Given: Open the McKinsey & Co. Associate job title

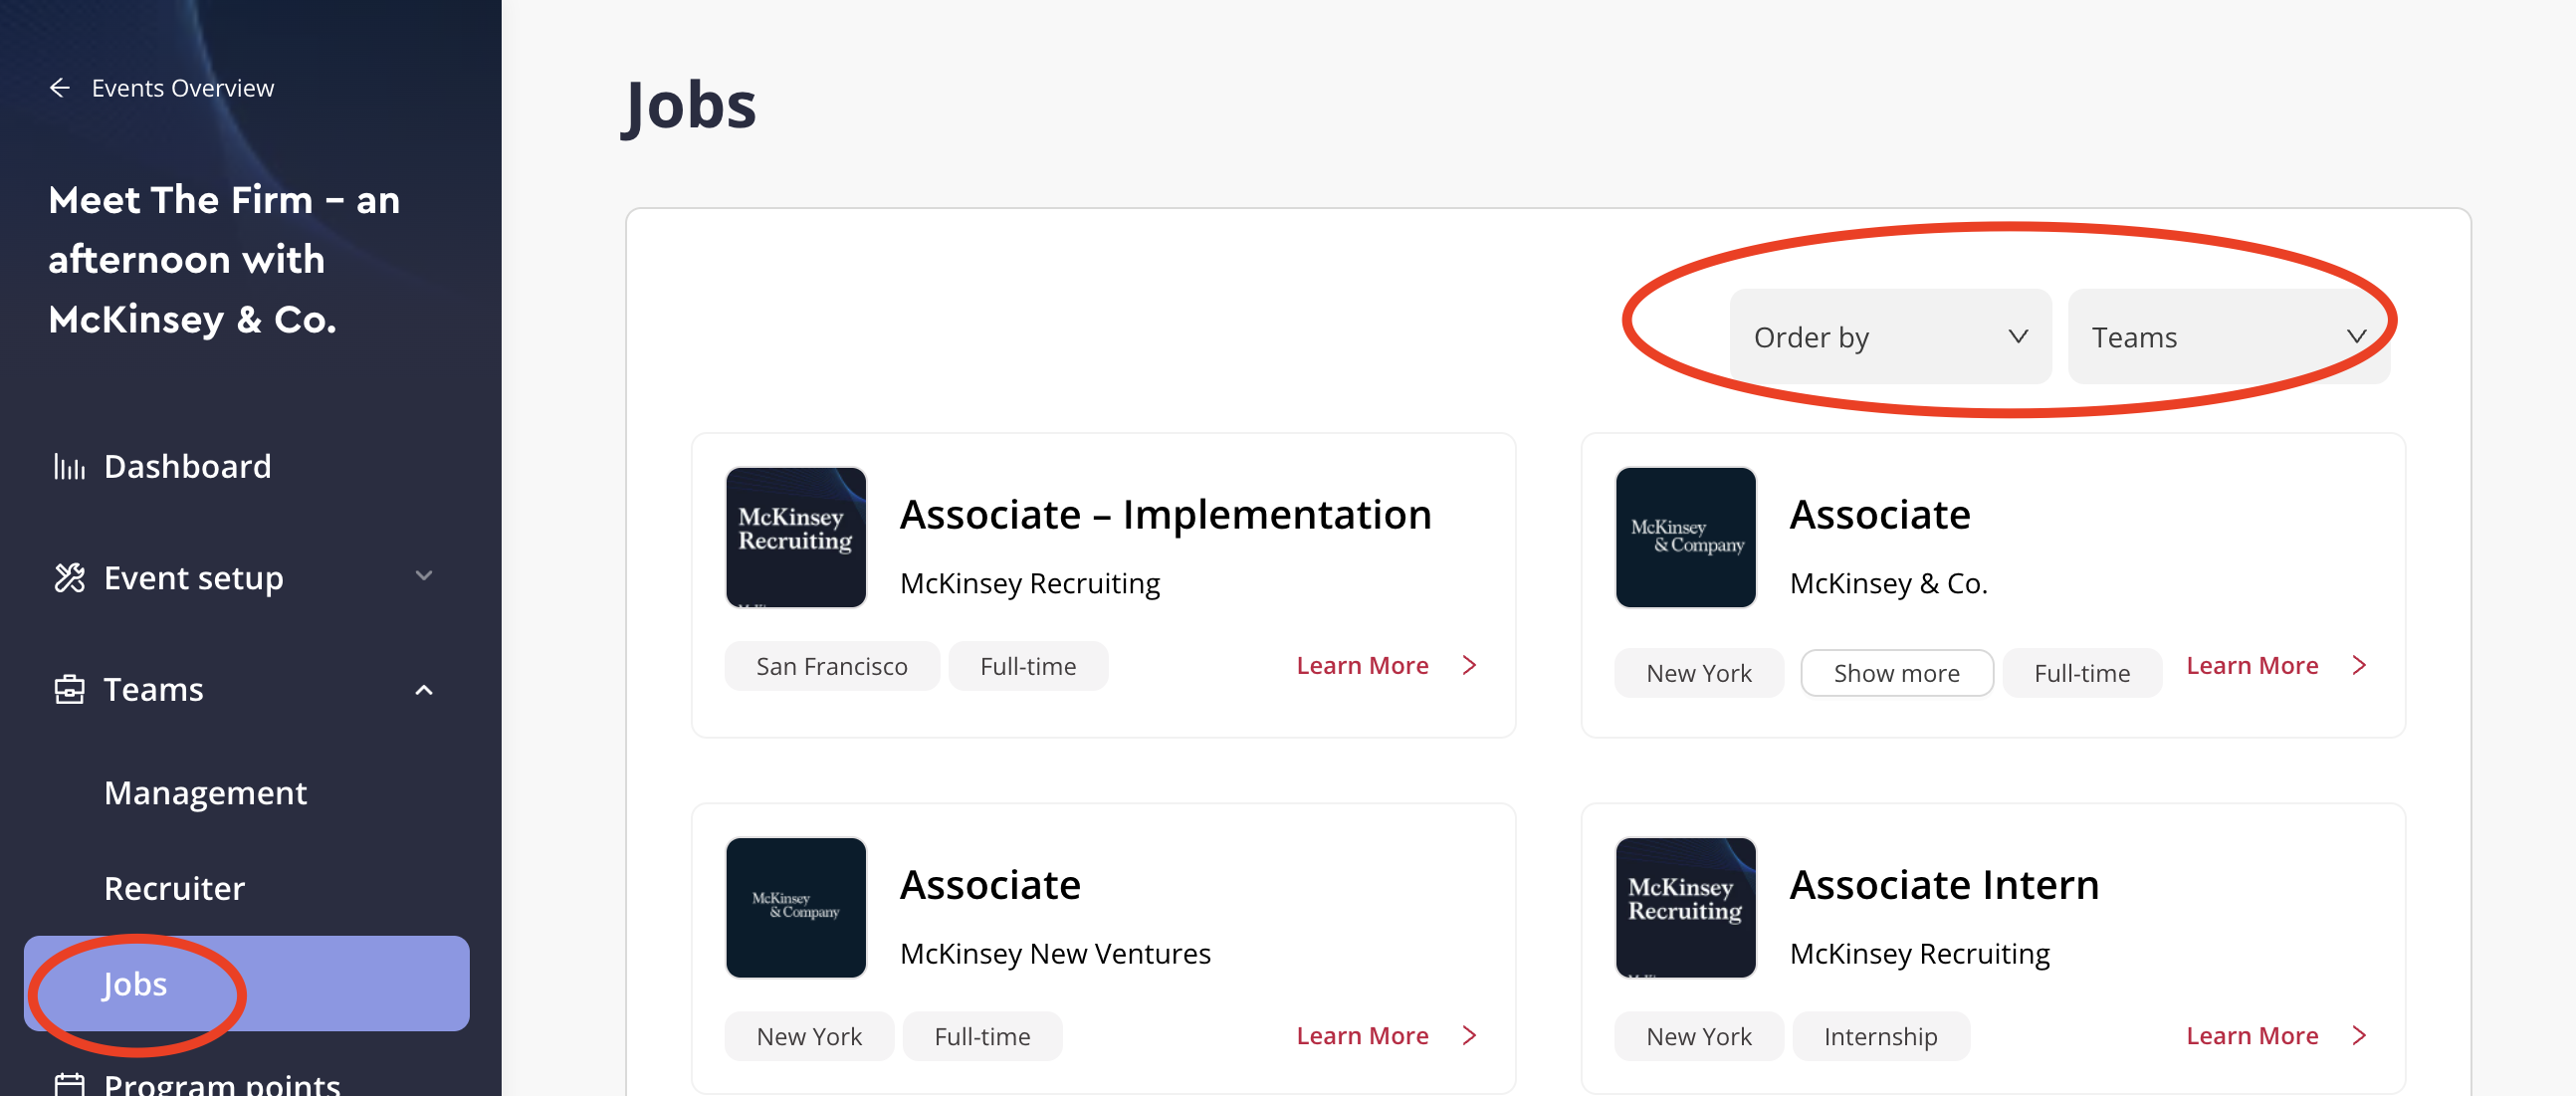Looking at the screenshot, I should coord(1880,515).
